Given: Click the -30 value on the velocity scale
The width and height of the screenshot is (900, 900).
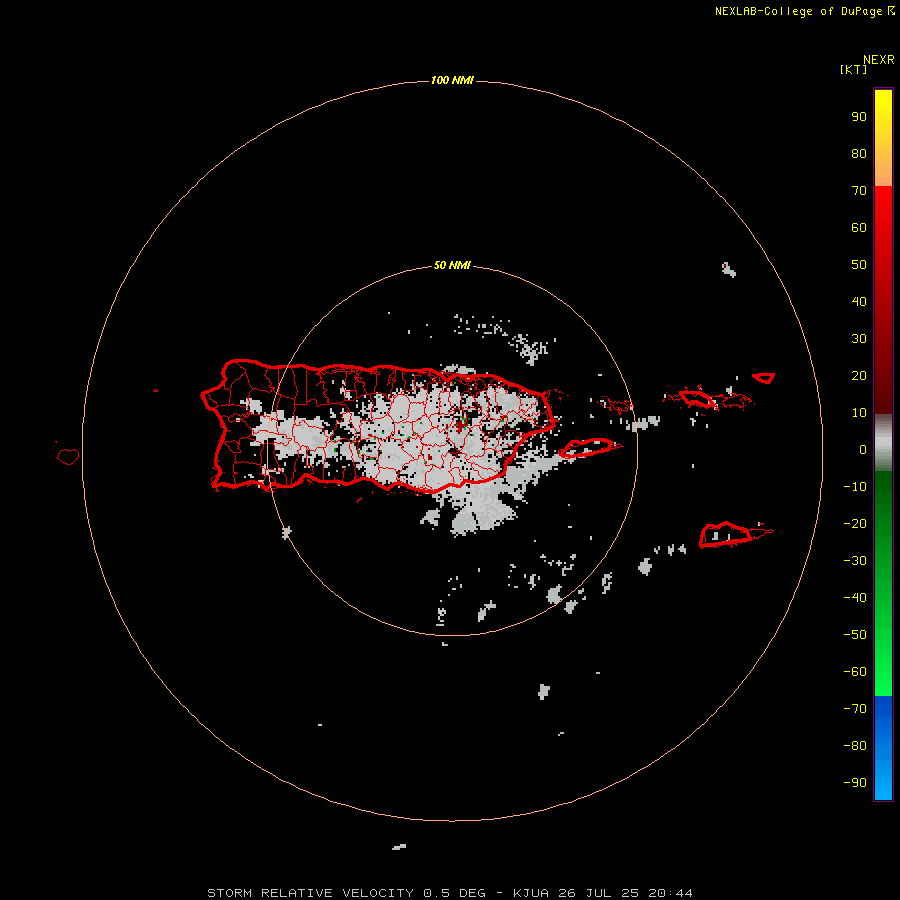Looking at the screenshot, I should (855, 561).
